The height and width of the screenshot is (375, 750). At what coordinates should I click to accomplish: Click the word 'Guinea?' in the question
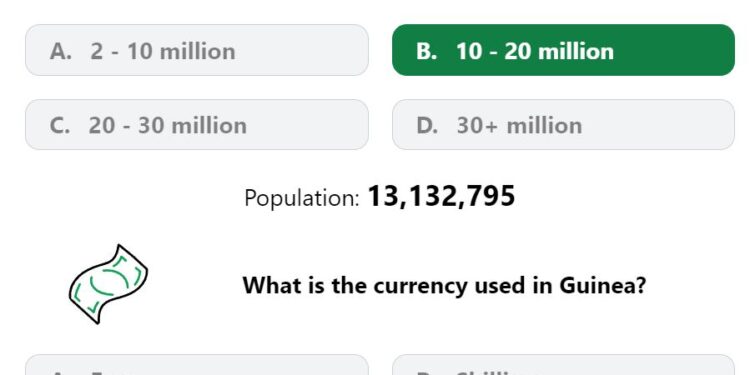603,286
